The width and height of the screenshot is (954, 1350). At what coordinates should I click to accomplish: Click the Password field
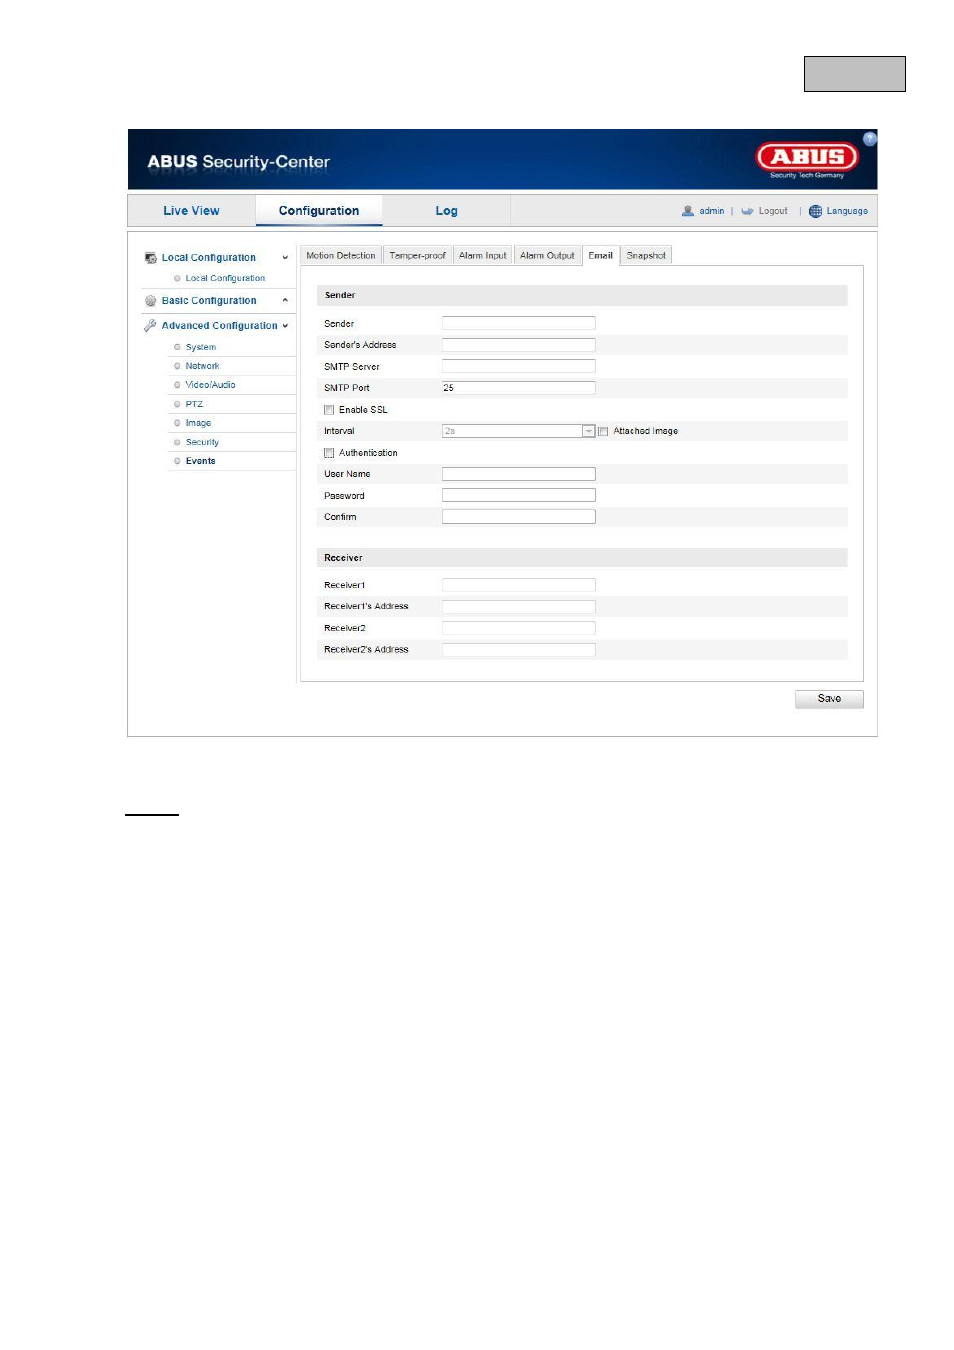click(519, 496)
